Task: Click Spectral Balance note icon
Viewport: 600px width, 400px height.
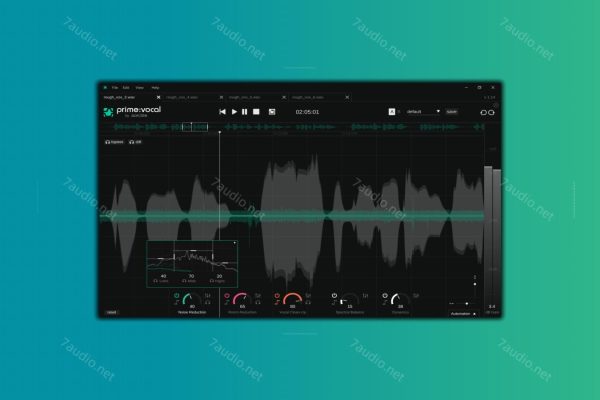Action: coord(334,303)
